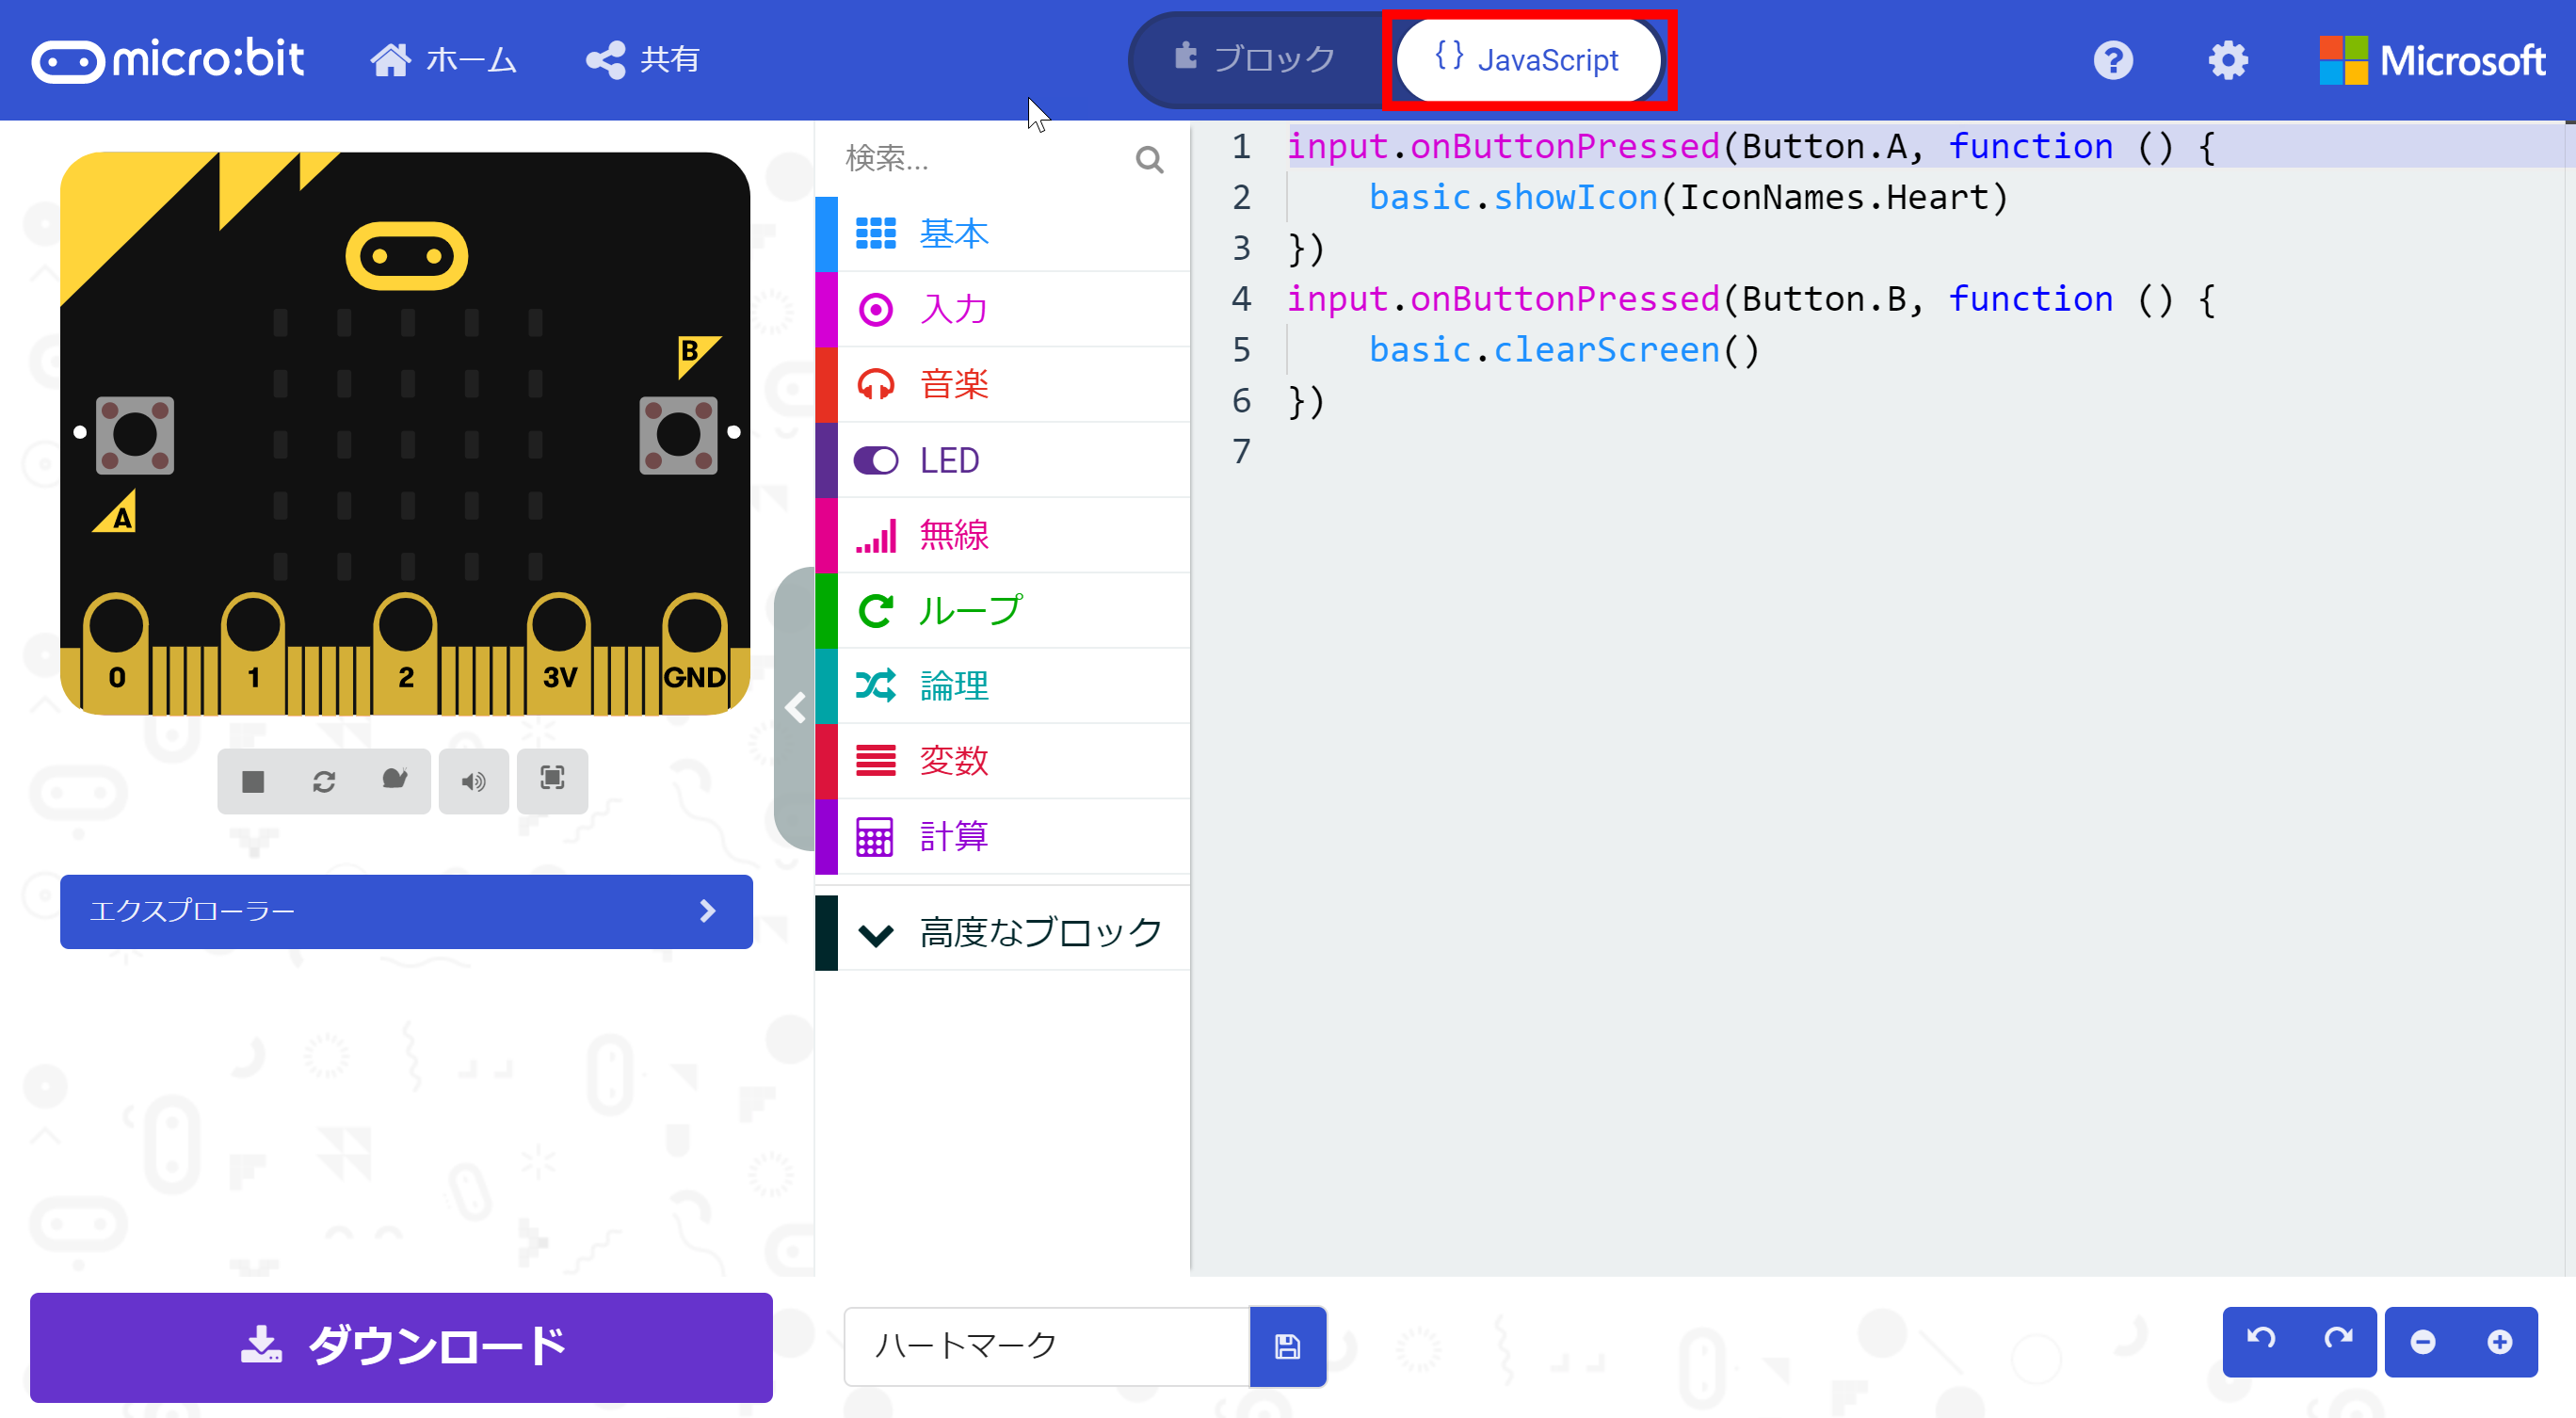The height and width of the screenshot is (1418, 2576).
Task: Select the 入力 (Input) category
Action: click(952, 308)
